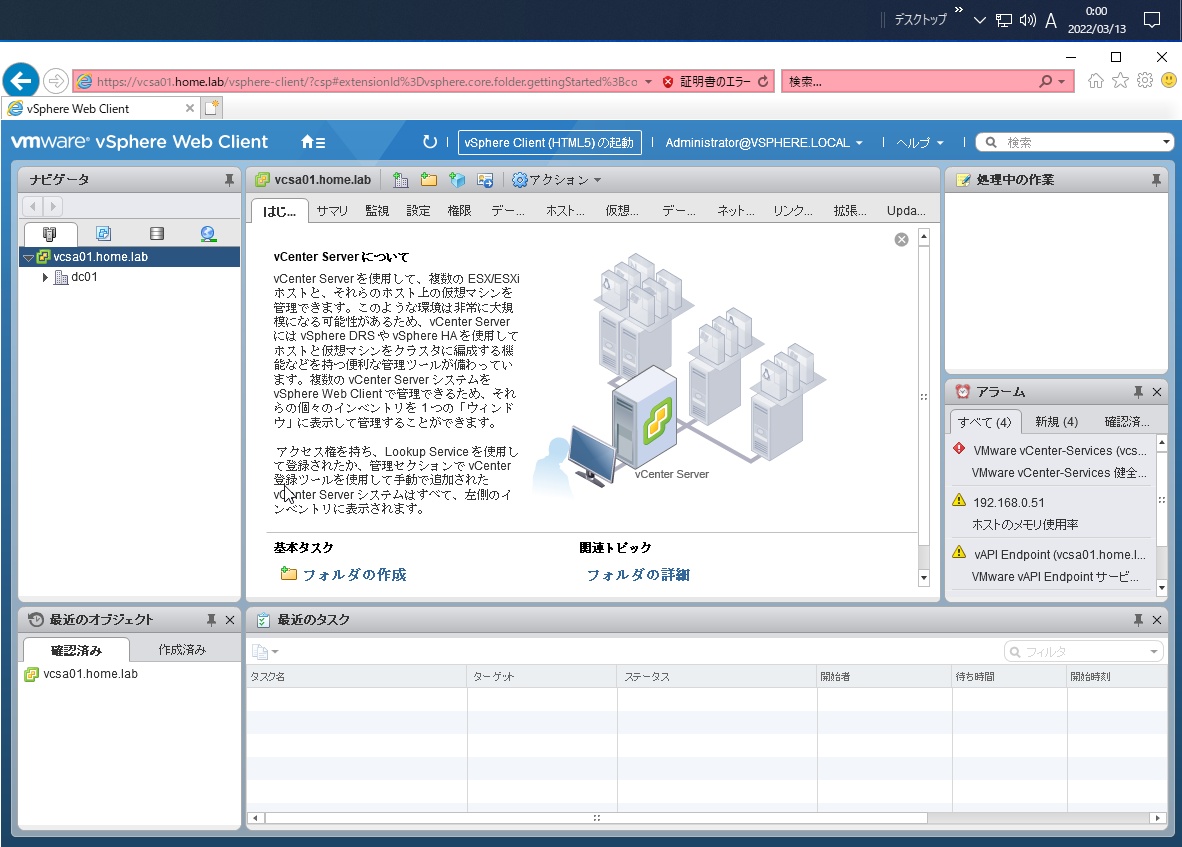1182x847 pixels.
Task: Click the Folder details (フォルダの詳細) link
Action: 638,575
